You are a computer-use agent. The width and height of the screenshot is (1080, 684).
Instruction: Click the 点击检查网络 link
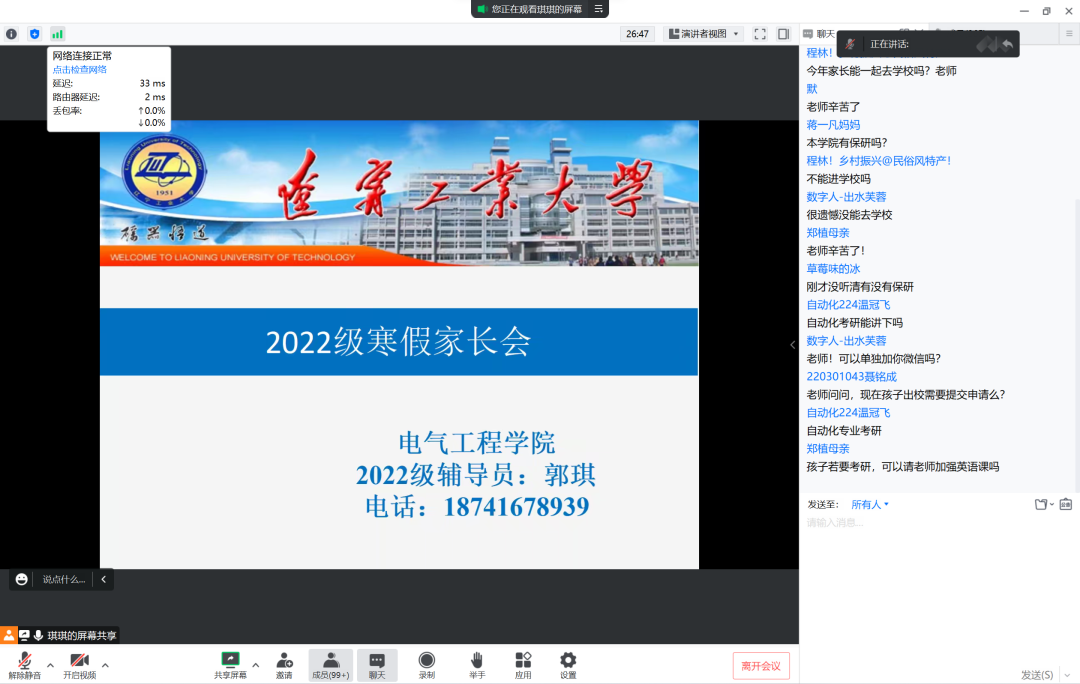[x=79, y=70]
